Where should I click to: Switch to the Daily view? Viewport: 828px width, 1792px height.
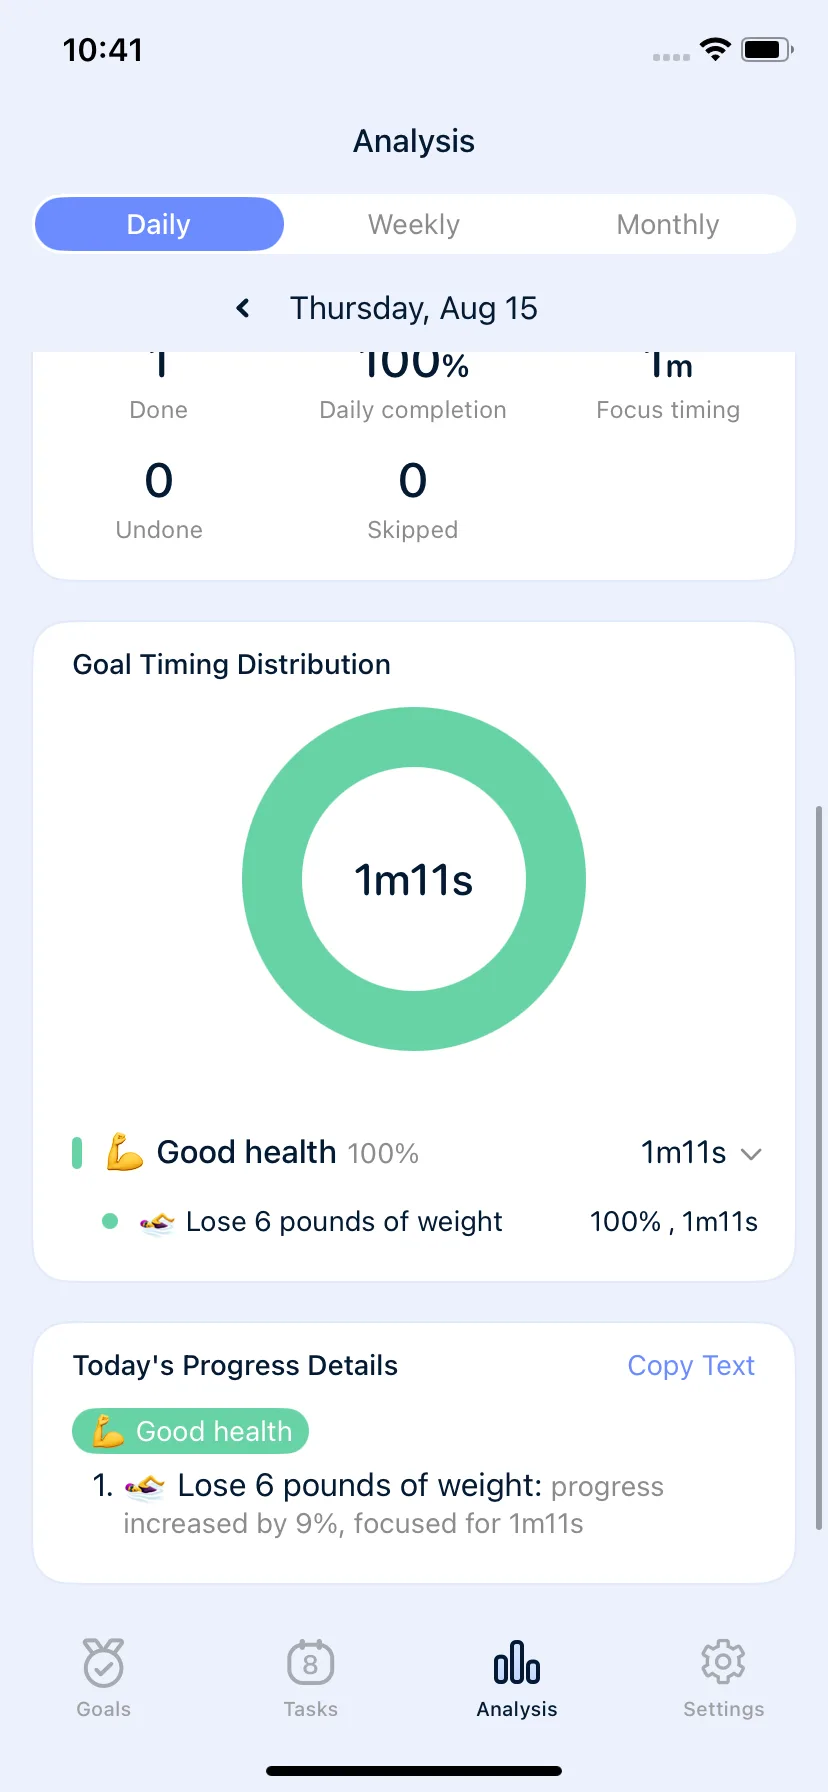[x=159, y=224]
